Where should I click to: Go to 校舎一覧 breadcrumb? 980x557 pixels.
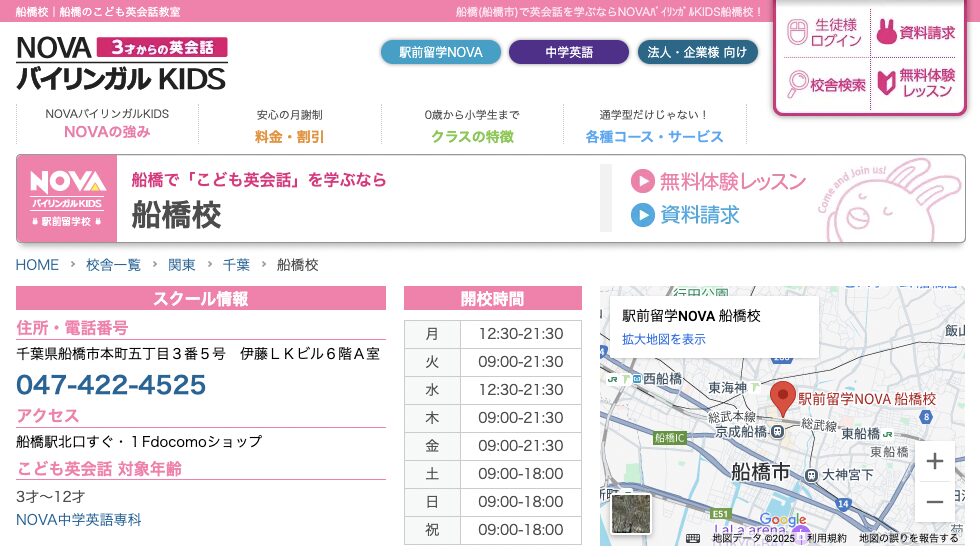tap(113, 265)
